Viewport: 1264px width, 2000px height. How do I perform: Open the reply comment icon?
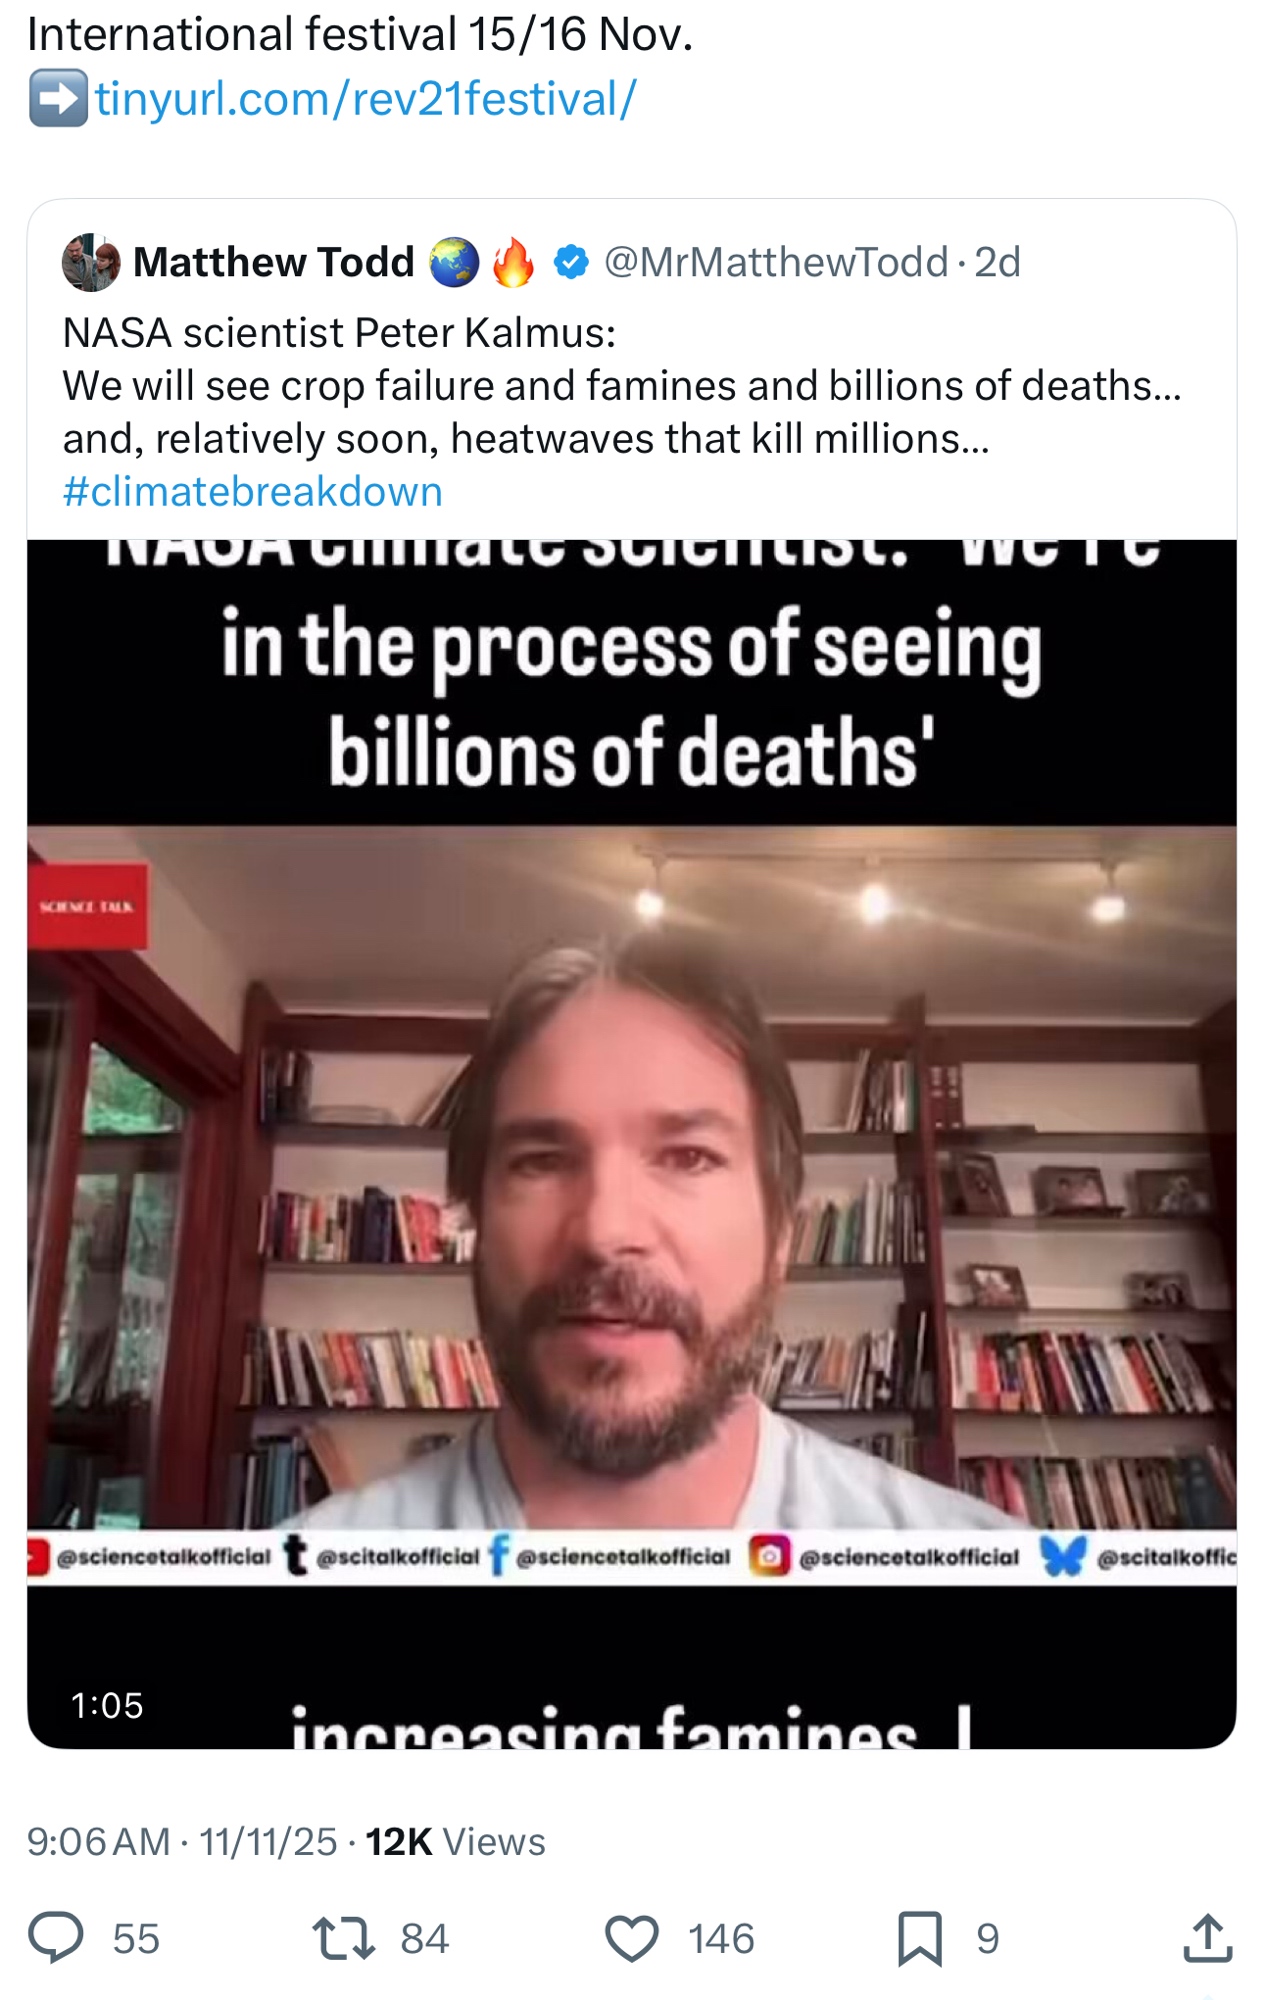(x=55, y=1938)
